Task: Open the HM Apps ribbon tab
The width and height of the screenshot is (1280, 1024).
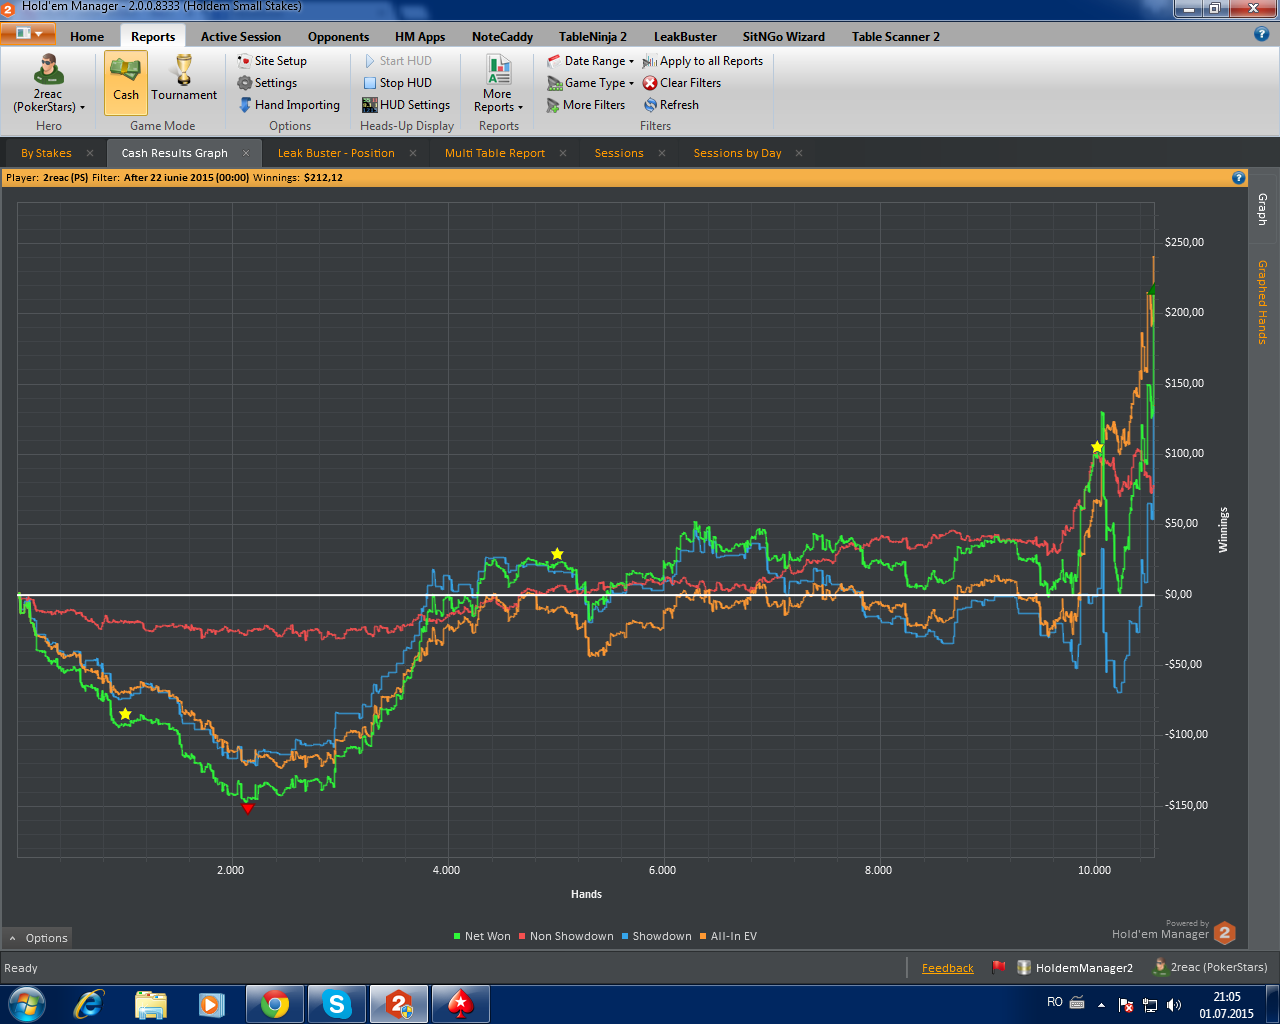Action: pos(420,37)
